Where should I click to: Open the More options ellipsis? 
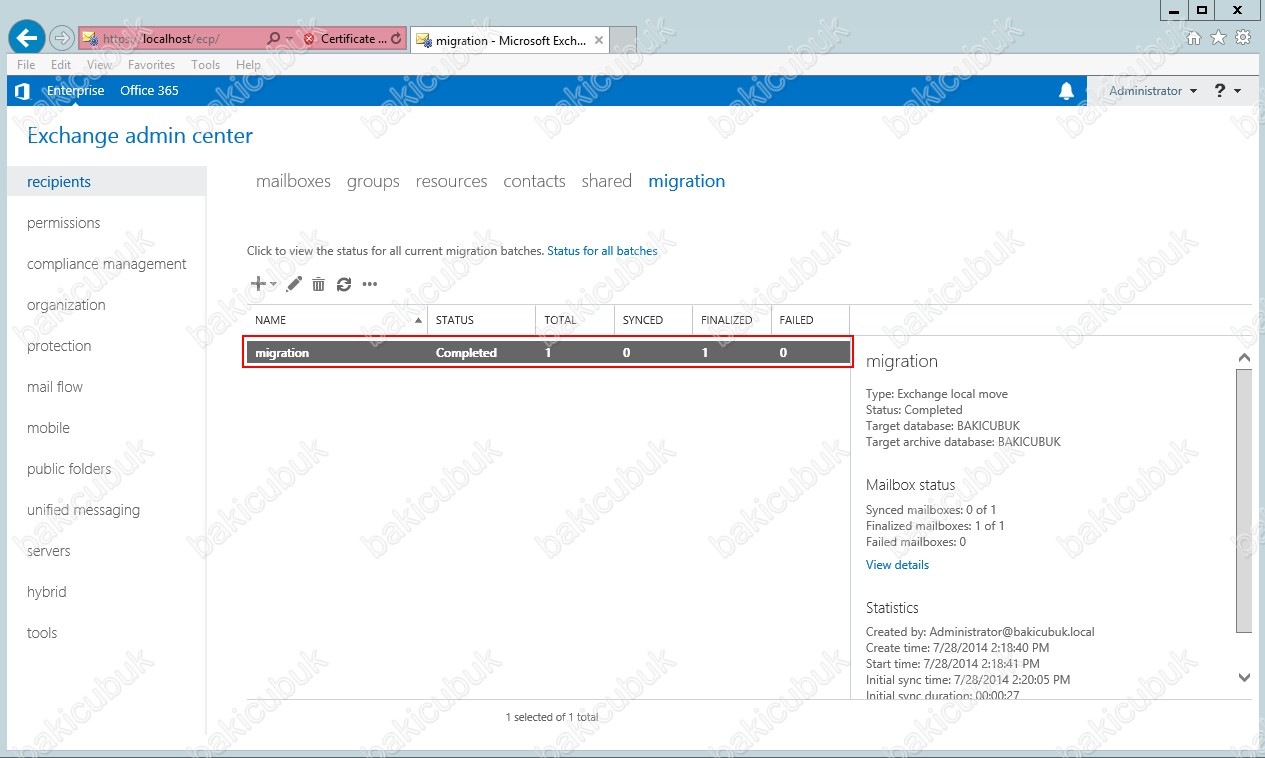click(x=370, y=284)
